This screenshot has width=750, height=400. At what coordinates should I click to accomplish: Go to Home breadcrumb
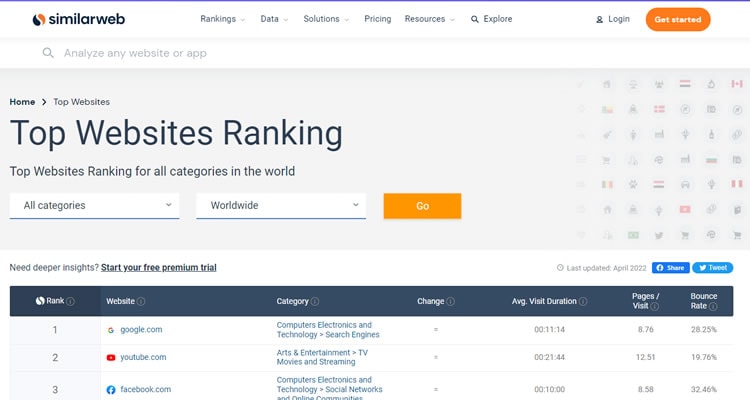click(x=22, y=102)
